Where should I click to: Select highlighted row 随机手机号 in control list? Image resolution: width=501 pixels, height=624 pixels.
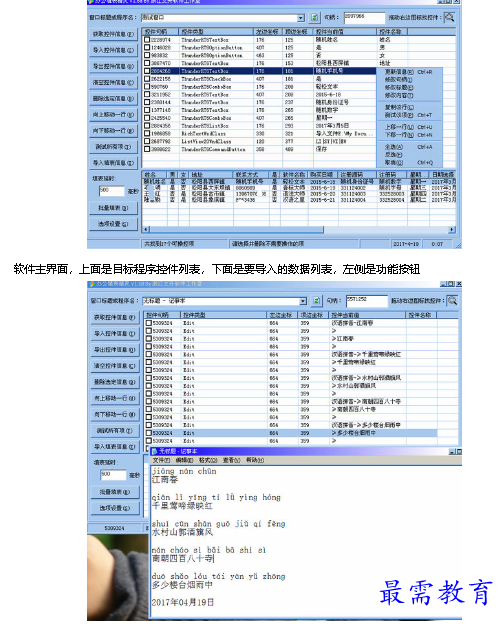point(259,71)
